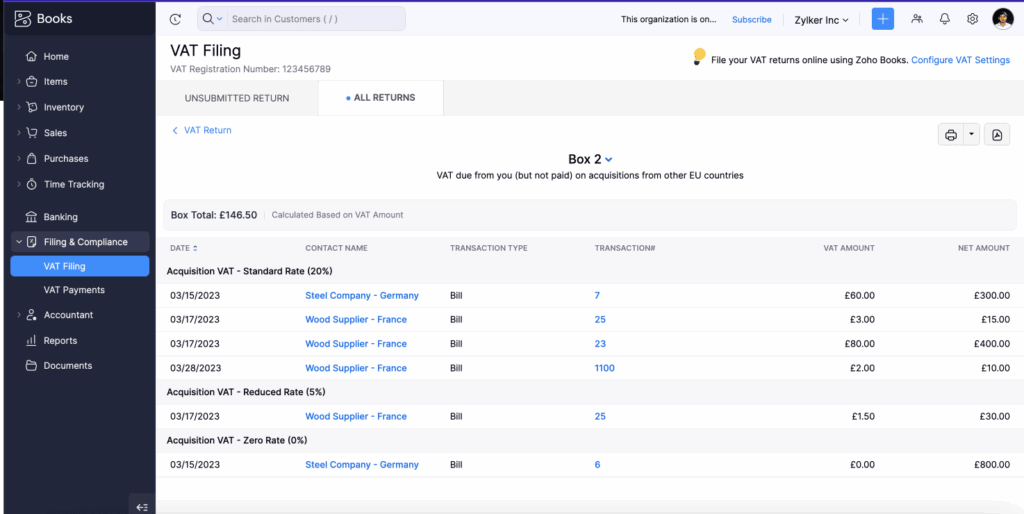Click the user profile avatar
Screen dimensions: 1024x514
tap(1003, 19)
